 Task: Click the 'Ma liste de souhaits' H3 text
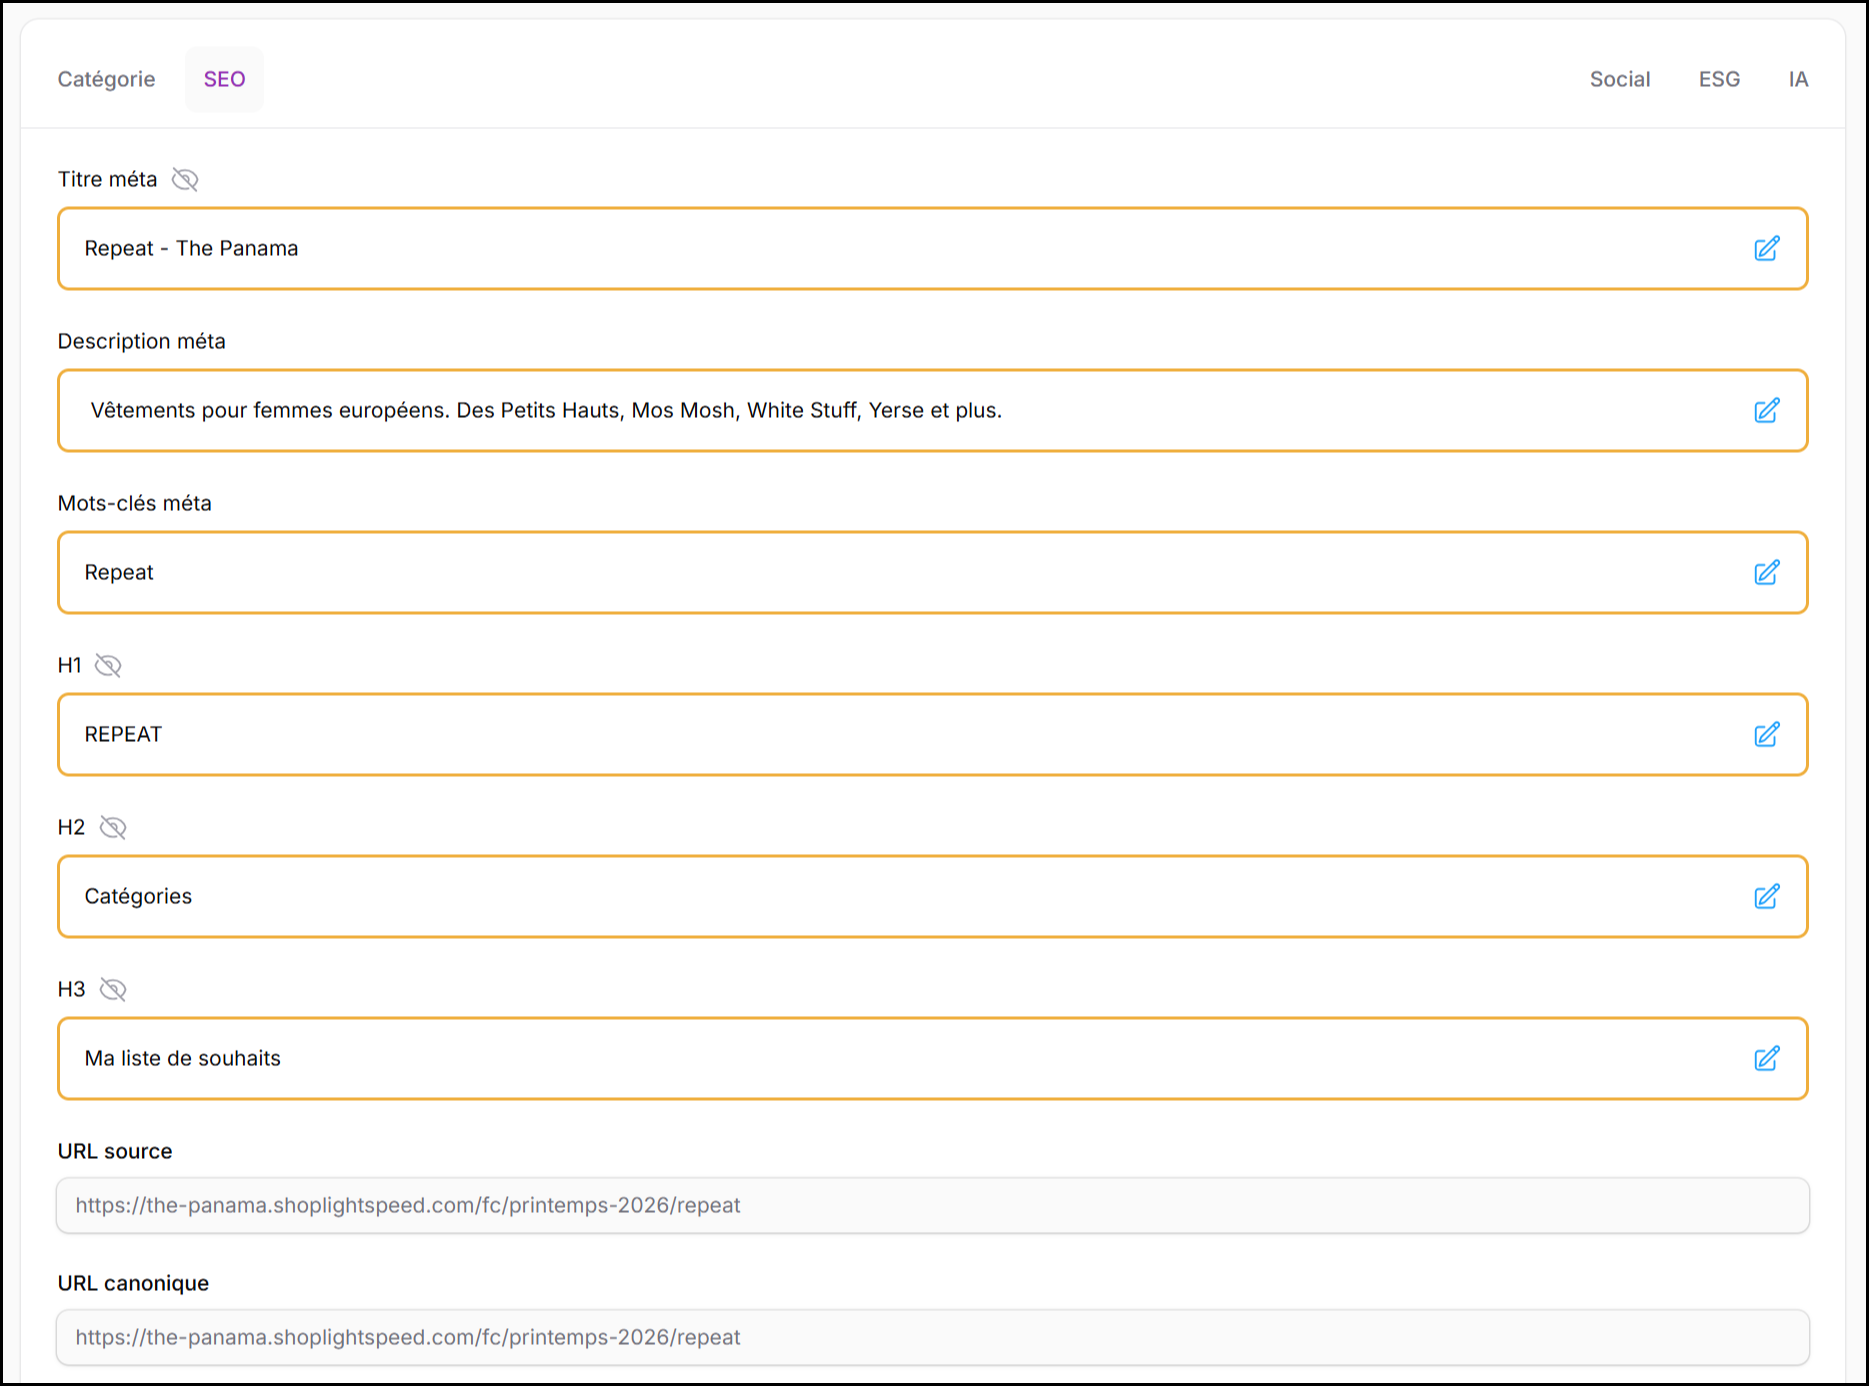click(182, 1059)
